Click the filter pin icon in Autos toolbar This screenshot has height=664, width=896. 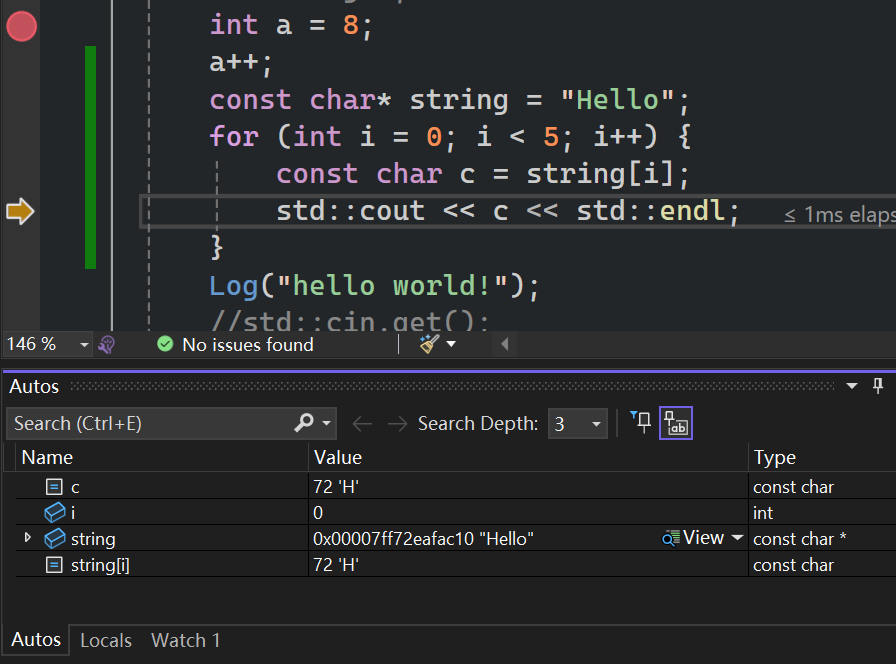click(x=641, y=423)
